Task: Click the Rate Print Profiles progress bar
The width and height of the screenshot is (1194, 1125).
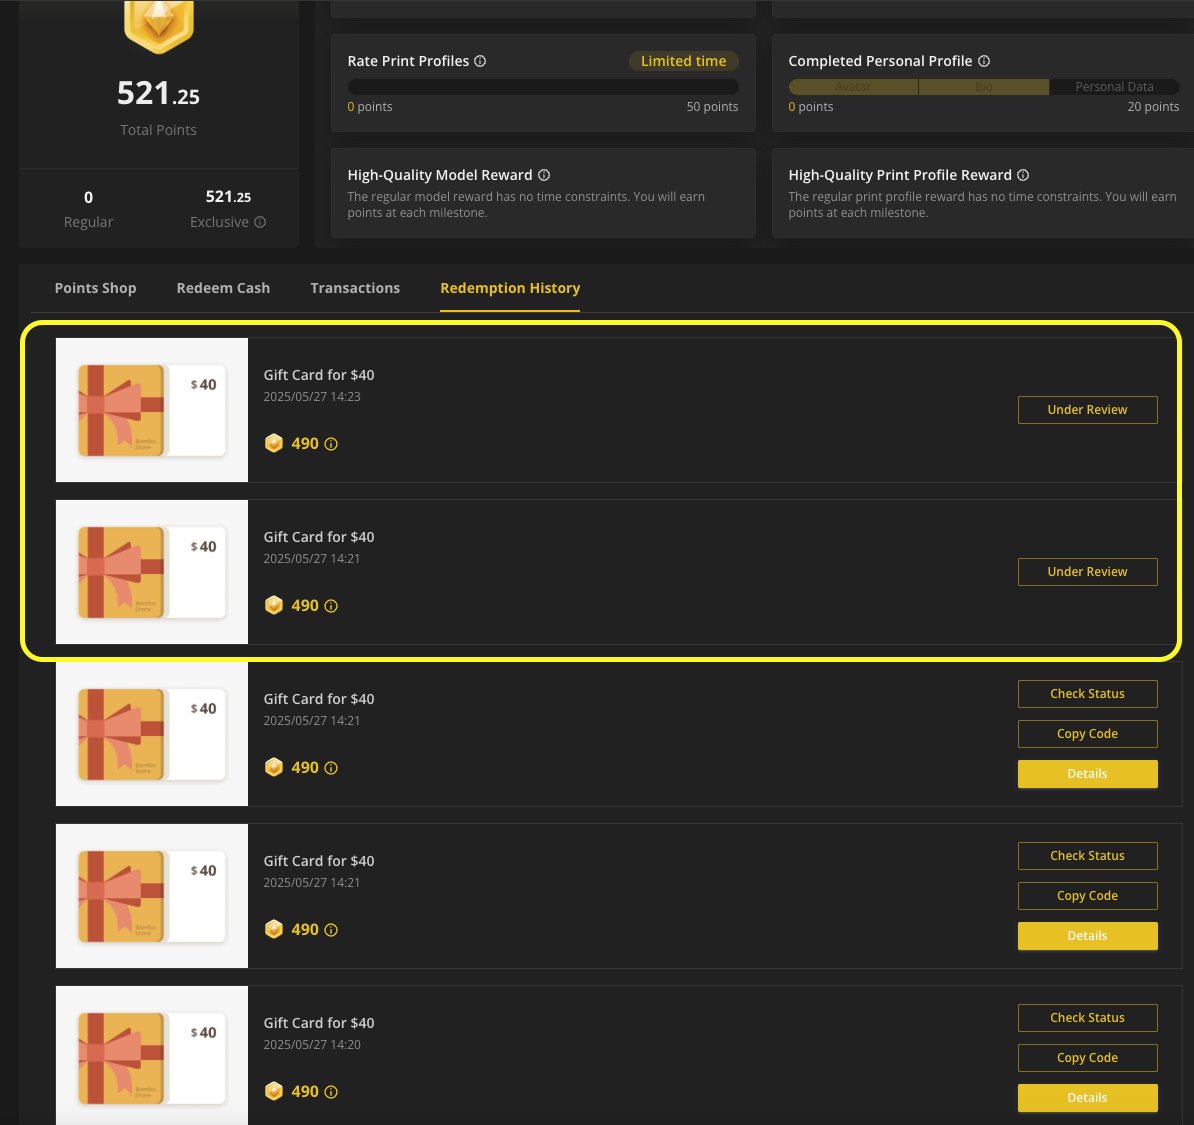Action: pyautogui.click(x=543, y=87)
